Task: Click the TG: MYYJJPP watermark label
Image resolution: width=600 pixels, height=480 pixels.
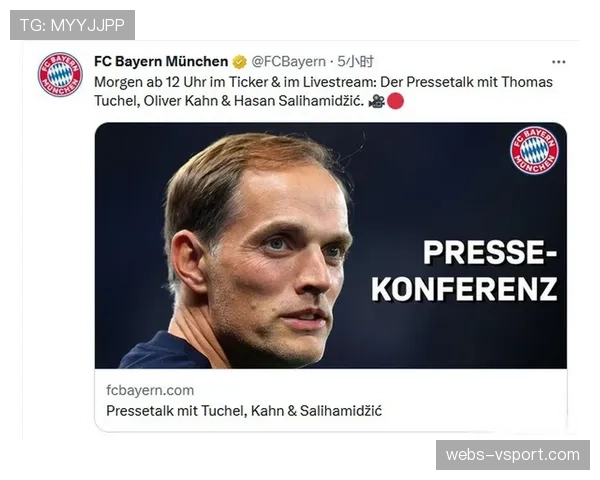Action: [x=72, y=25]
